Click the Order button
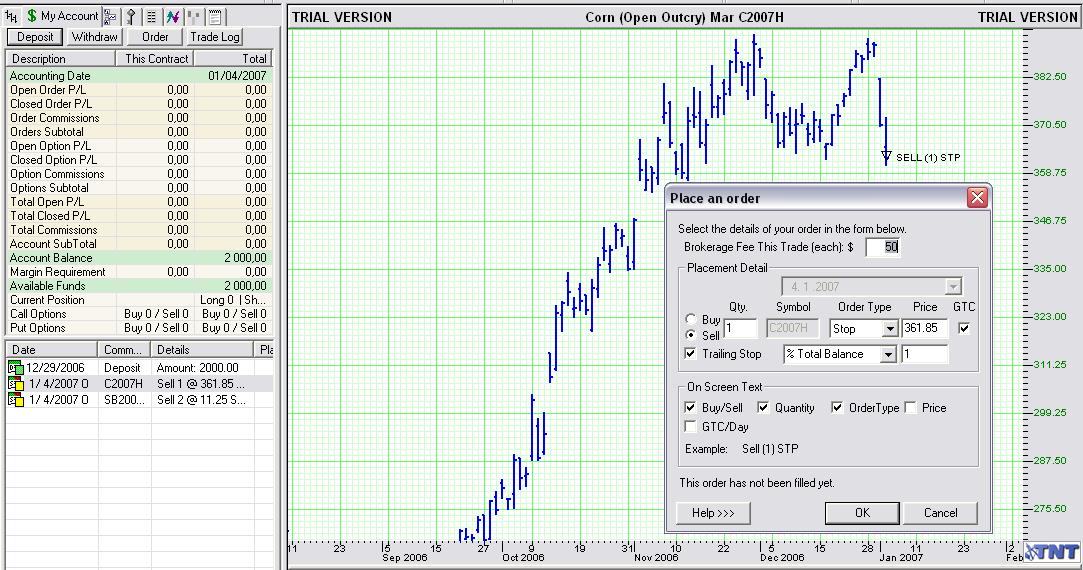Screen dimensions: 1083x570 tap(155, 37)
